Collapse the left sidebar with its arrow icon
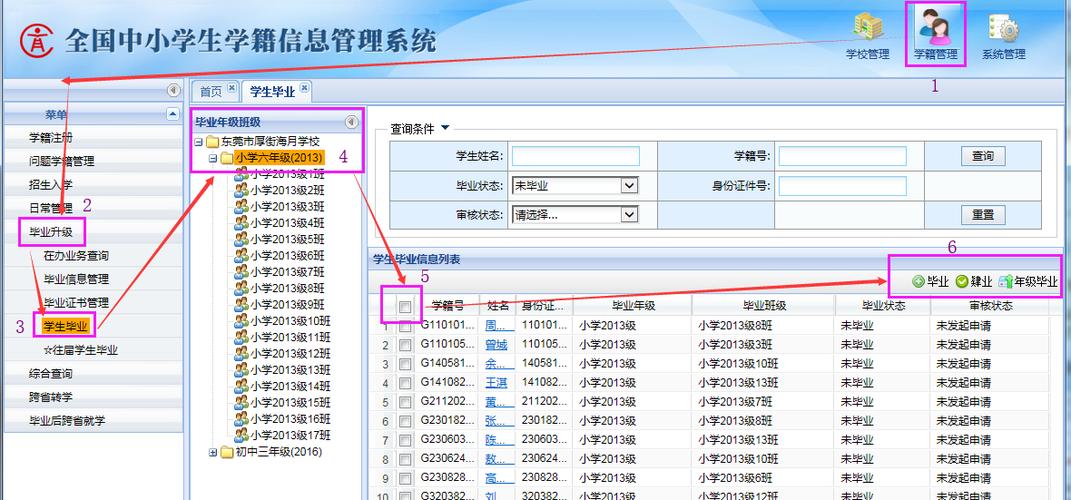The height and width of the screenshot is (500, 1071). (x=173, y=90)
